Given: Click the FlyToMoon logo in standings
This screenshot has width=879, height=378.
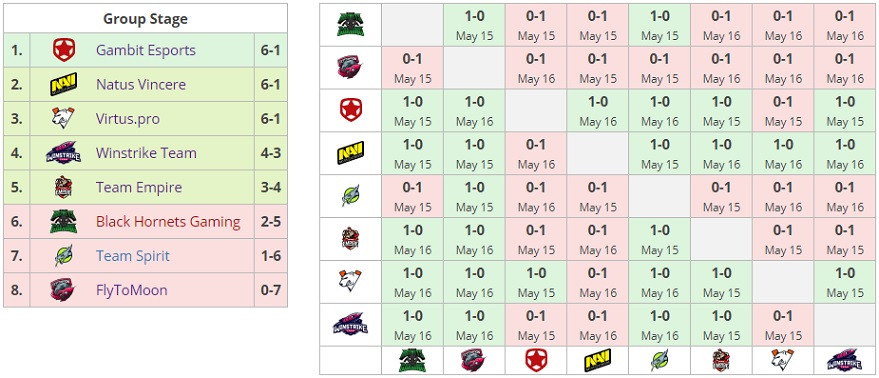Looking at the screenshot, I should (63, 290).
